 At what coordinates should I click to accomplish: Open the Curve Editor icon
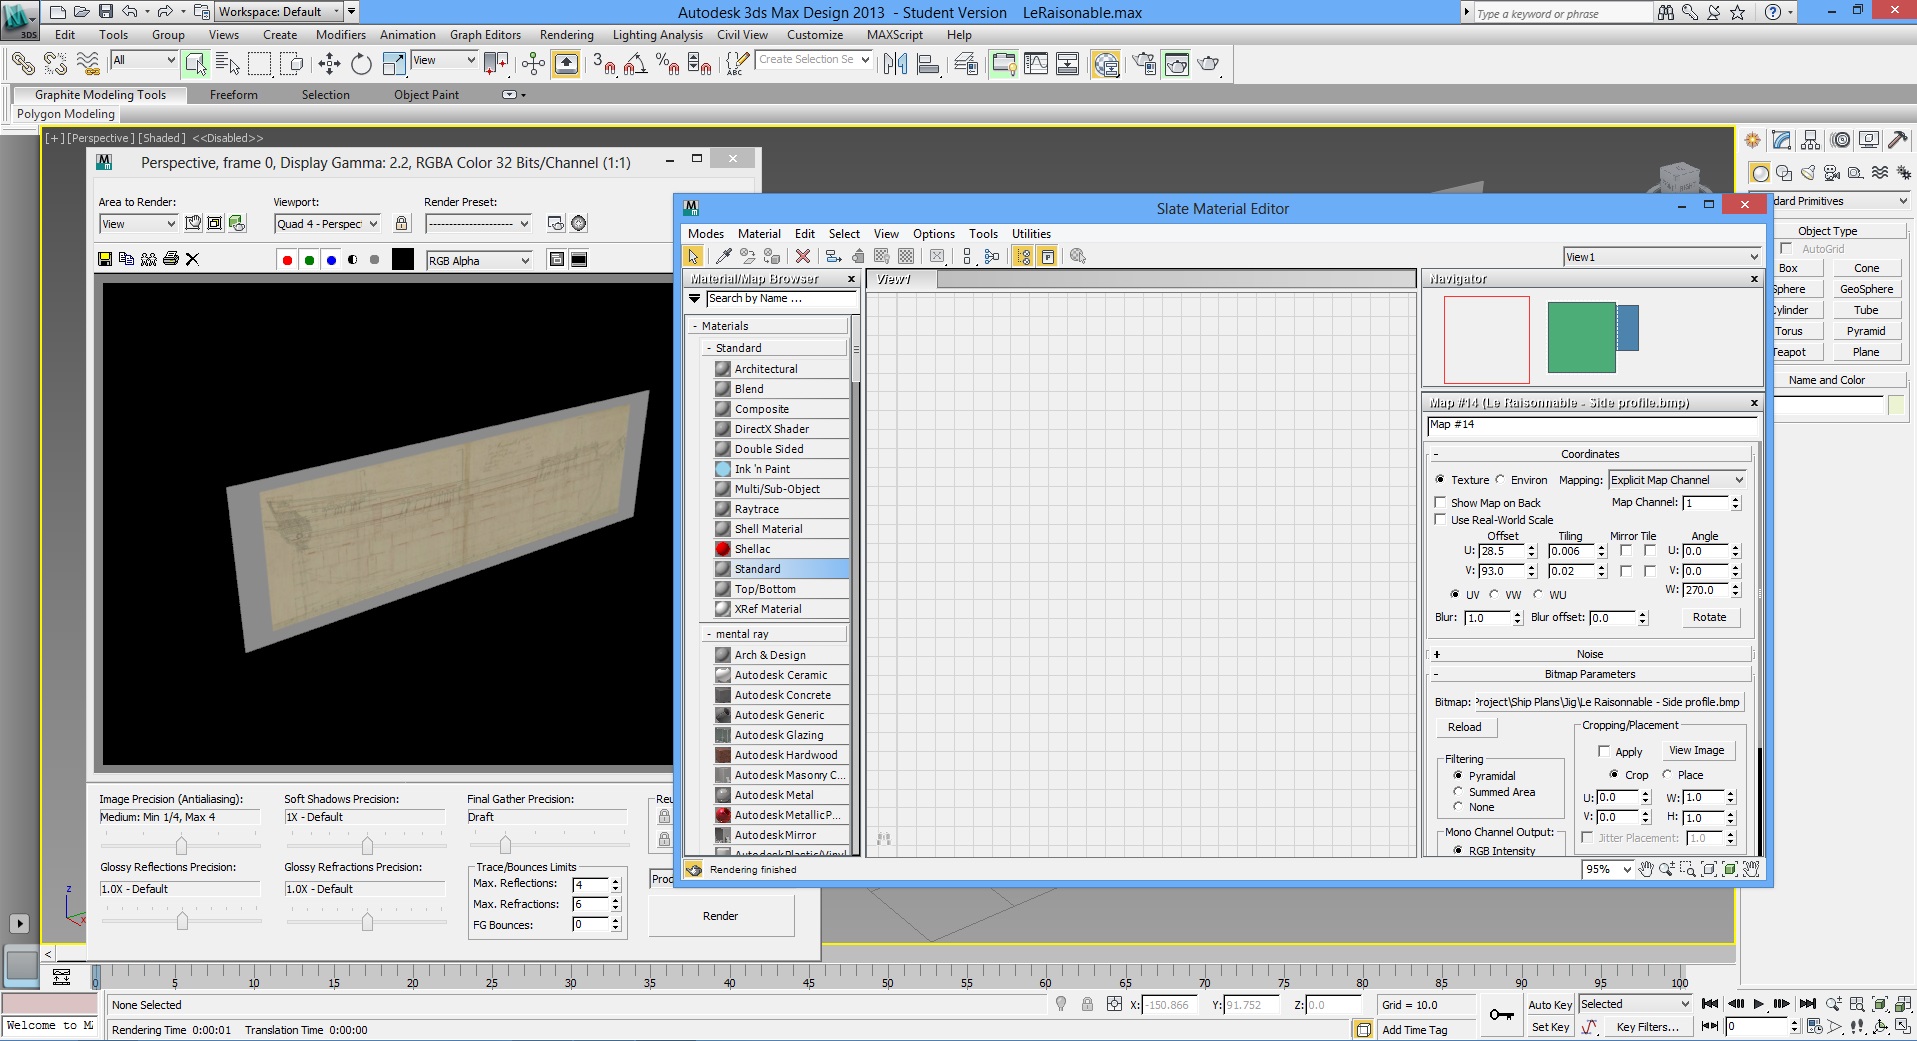pyautogui.click(x=1036, y=64)
